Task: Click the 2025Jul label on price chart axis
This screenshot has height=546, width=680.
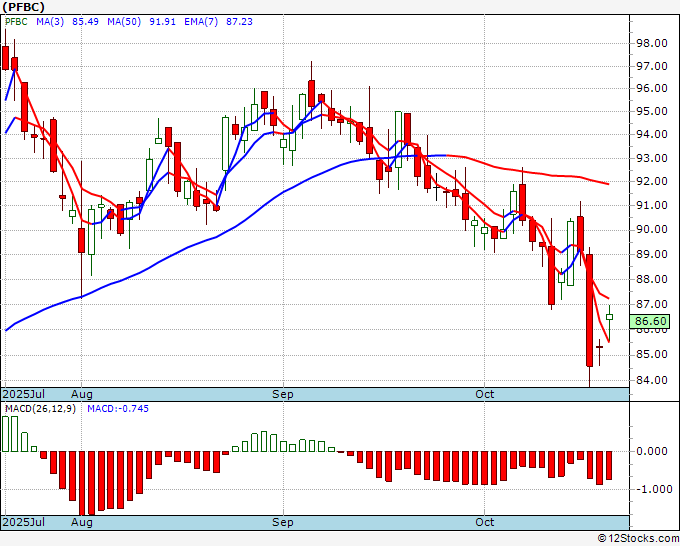Action: tap(24, 394)
